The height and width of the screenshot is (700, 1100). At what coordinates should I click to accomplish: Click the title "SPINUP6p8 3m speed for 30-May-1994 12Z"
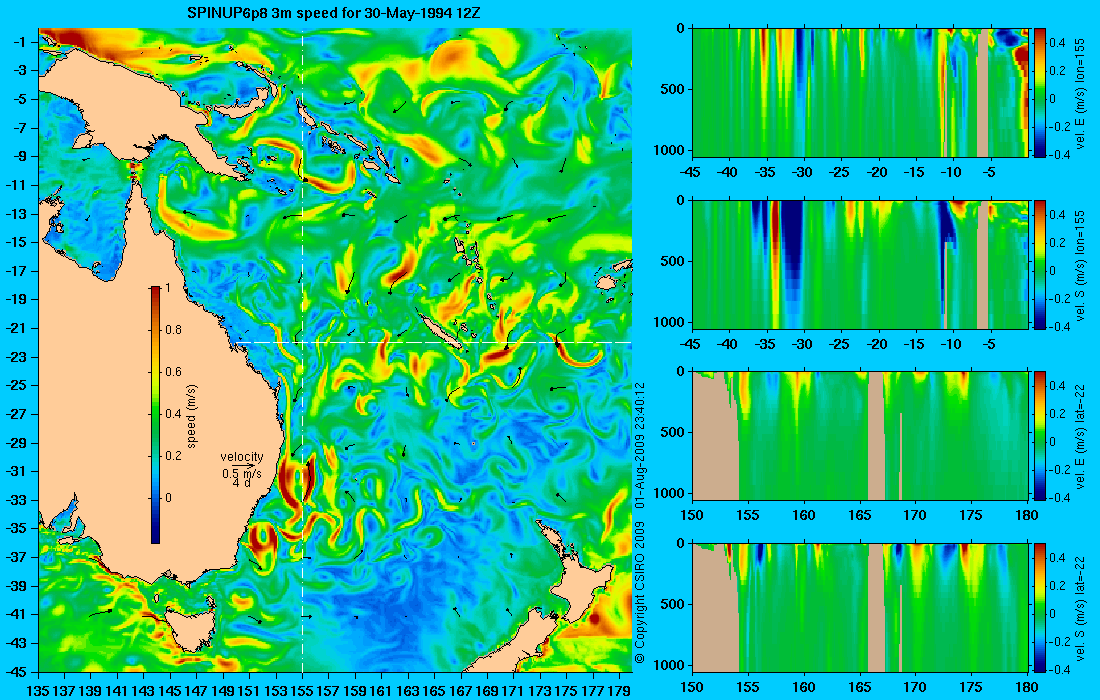click(334, 13)
